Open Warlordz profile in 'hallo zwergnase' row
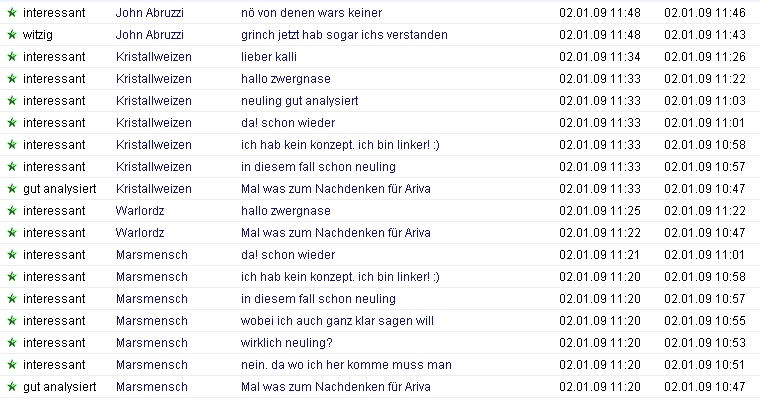The height and width of the screenshot is (400, 772). (x=140, y=211)
